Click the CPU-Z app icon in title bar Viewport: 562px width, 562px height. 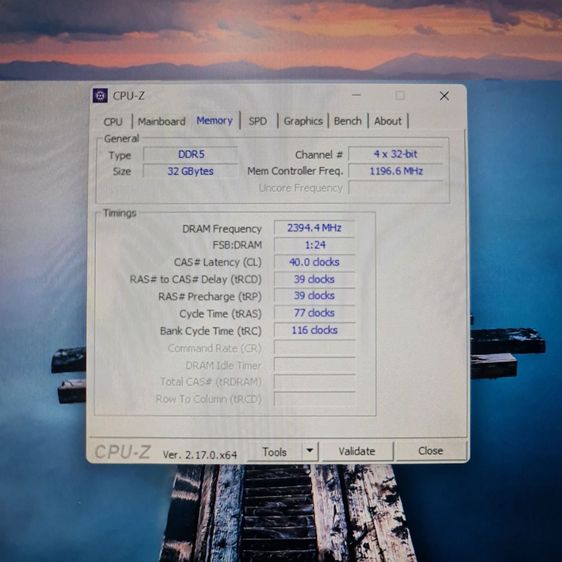[100, 96]
